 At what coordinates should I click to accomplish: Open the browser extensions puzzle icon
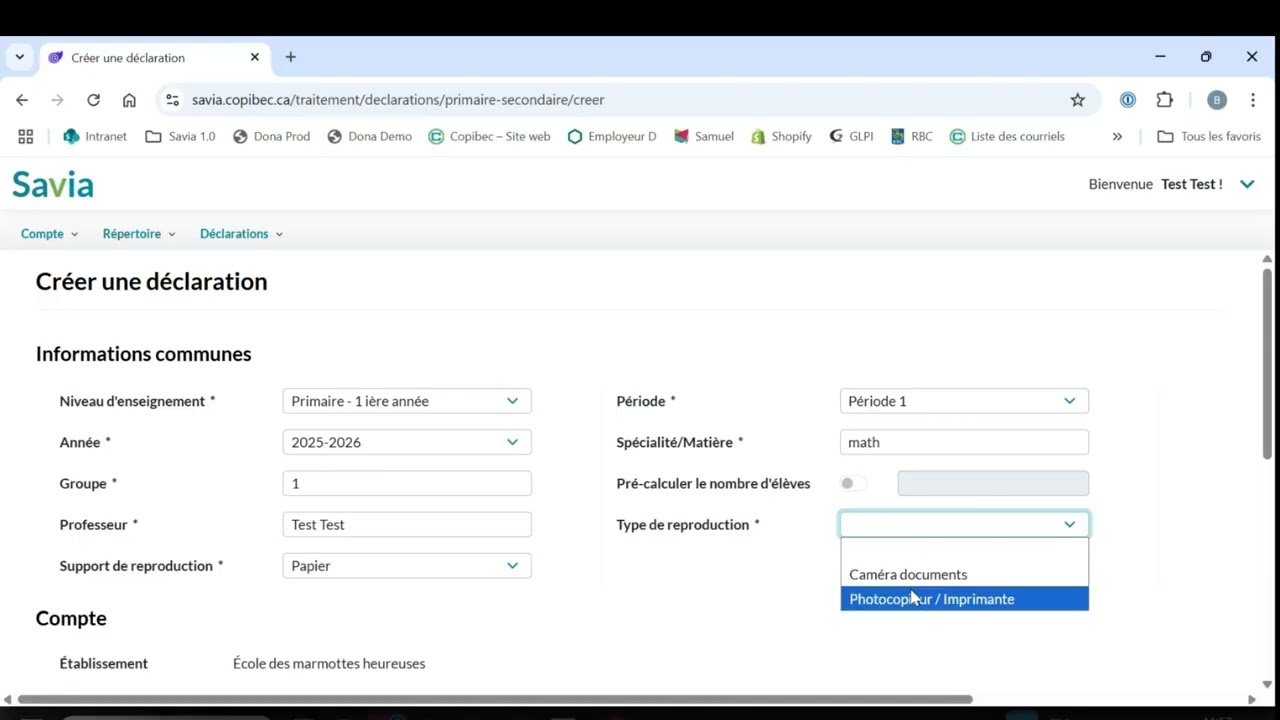1164,100
